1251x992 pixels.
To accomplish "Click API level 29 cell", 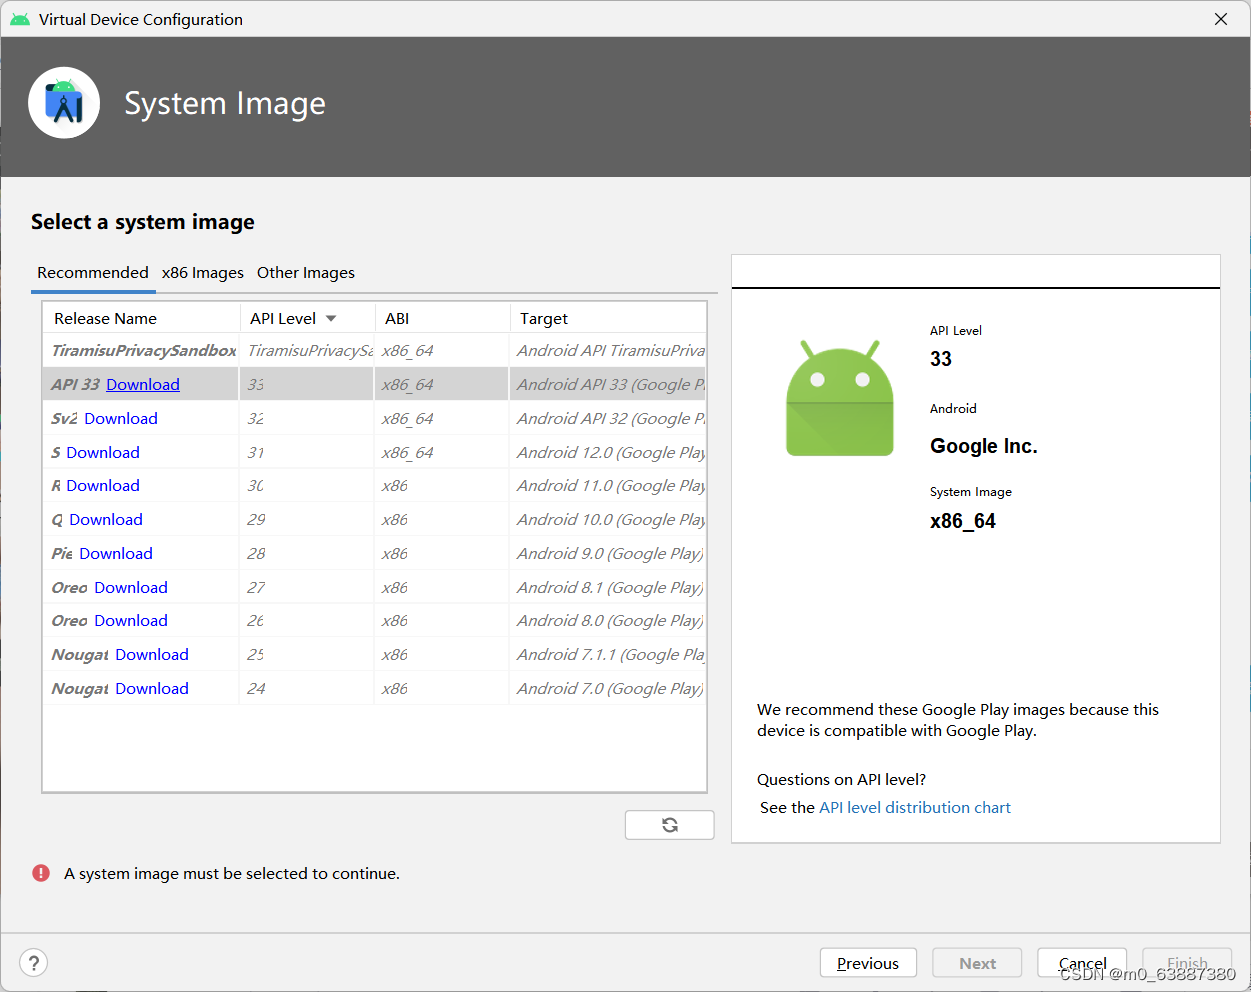I will (x=307, y=520).
